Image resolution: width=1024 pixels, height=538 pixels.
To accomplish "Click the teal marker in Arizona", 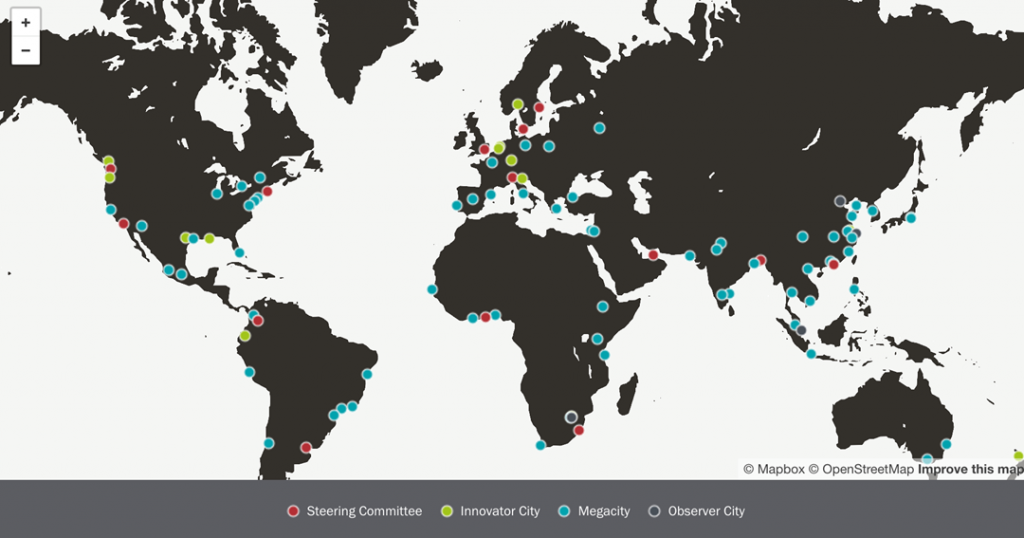I will coord(142,226).
